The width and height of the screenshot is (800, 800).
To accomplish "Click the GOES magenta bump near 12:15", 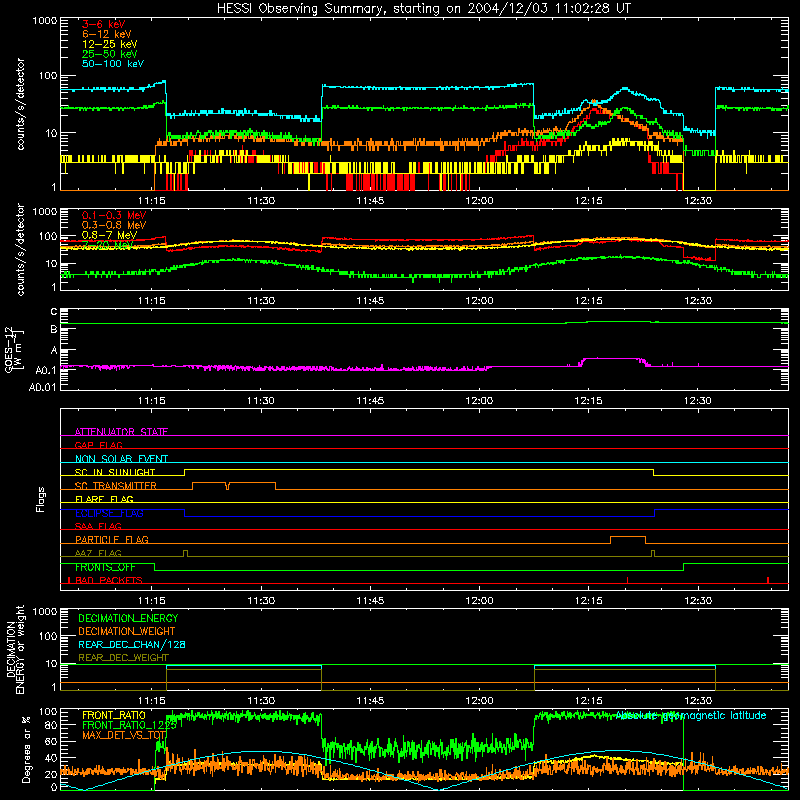I will point(612,360).
